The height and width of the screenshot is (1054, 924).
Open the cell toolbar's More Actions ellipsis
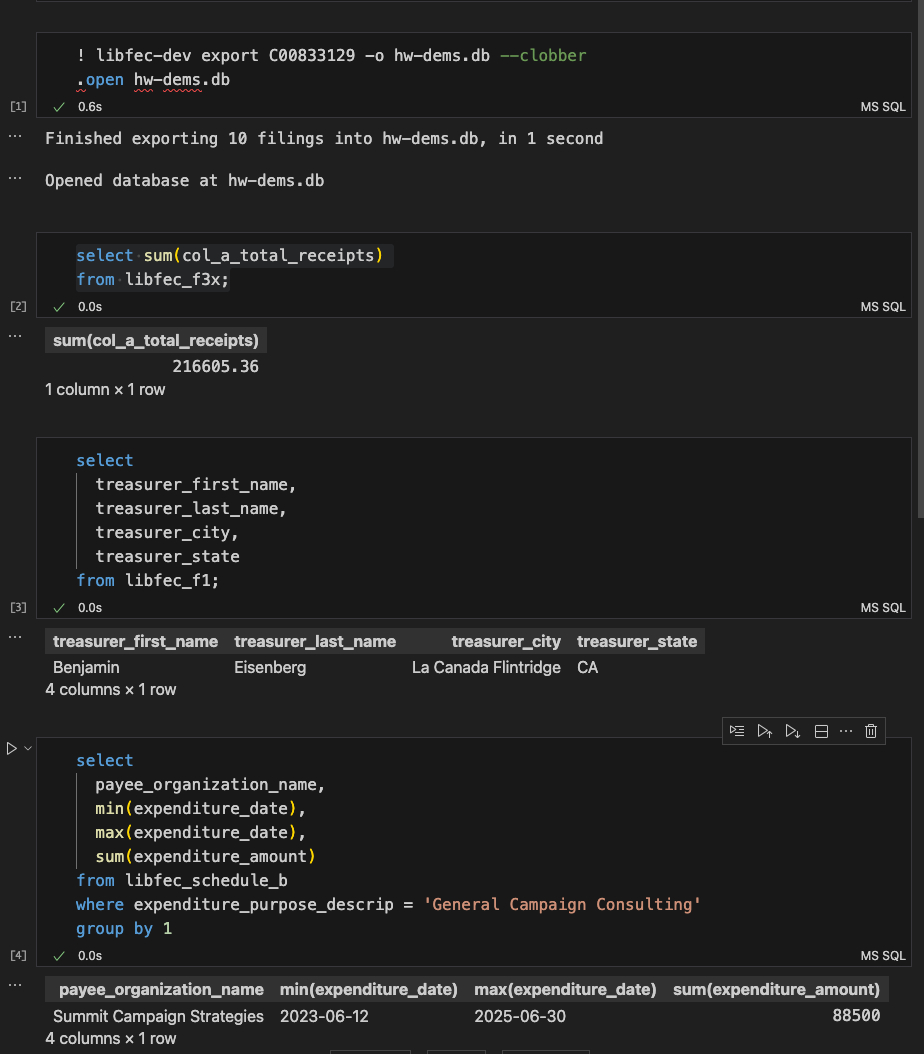point(846,731)
